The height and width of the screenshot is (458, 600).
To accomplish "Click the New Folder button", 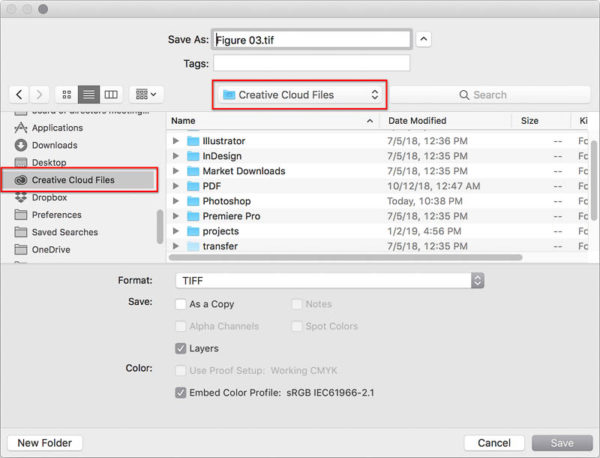I will point(45,443).
